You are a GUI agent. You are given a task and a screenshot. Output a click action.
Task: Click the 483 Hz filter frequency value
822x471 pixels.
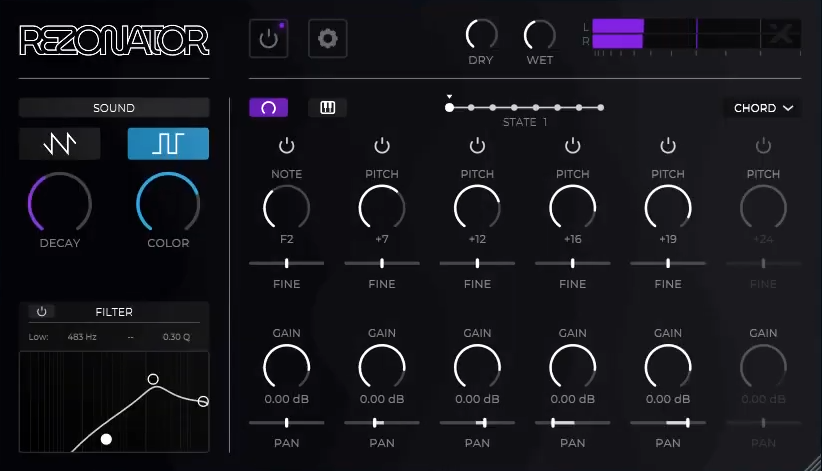pyautogui.click(x=82, y=337)
